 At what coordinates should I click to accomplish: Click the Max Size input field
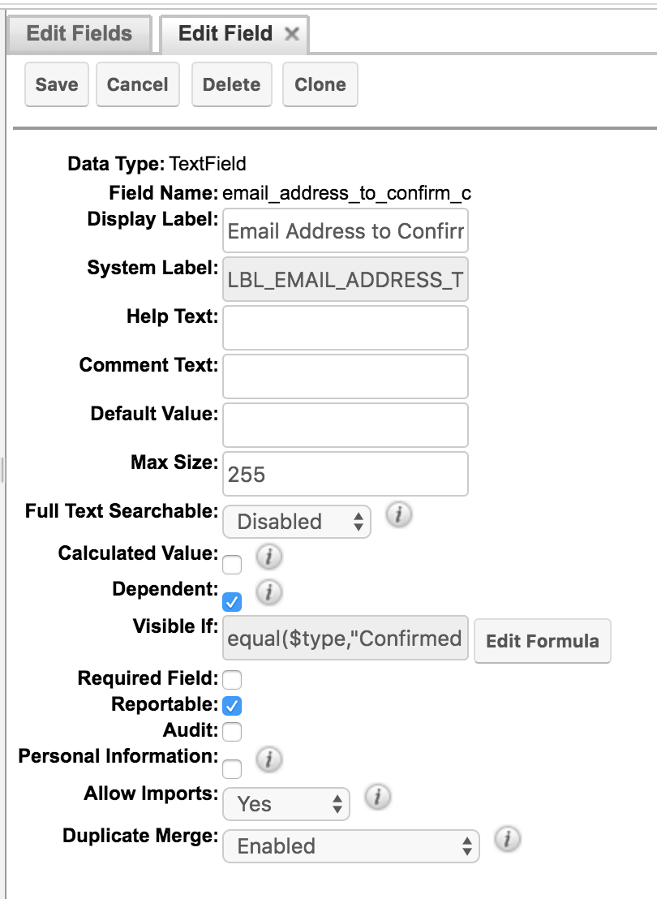click(x=346, y=474)
